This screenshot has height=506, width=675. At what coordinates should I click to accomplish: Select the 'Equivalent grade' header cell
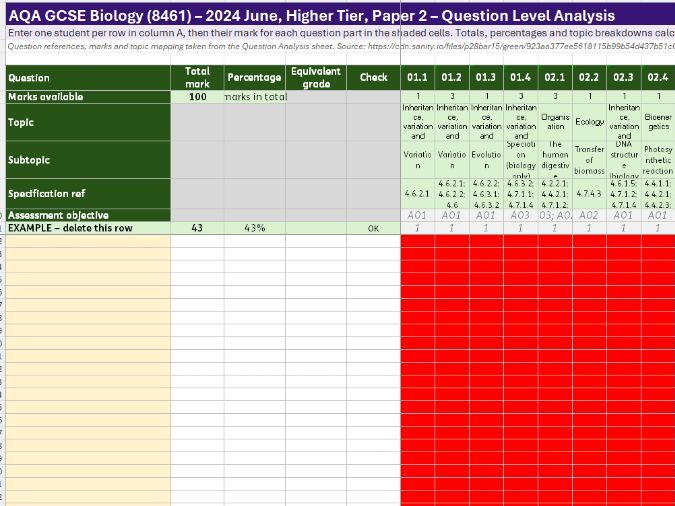pyautogui.click(x=316, y=78)
